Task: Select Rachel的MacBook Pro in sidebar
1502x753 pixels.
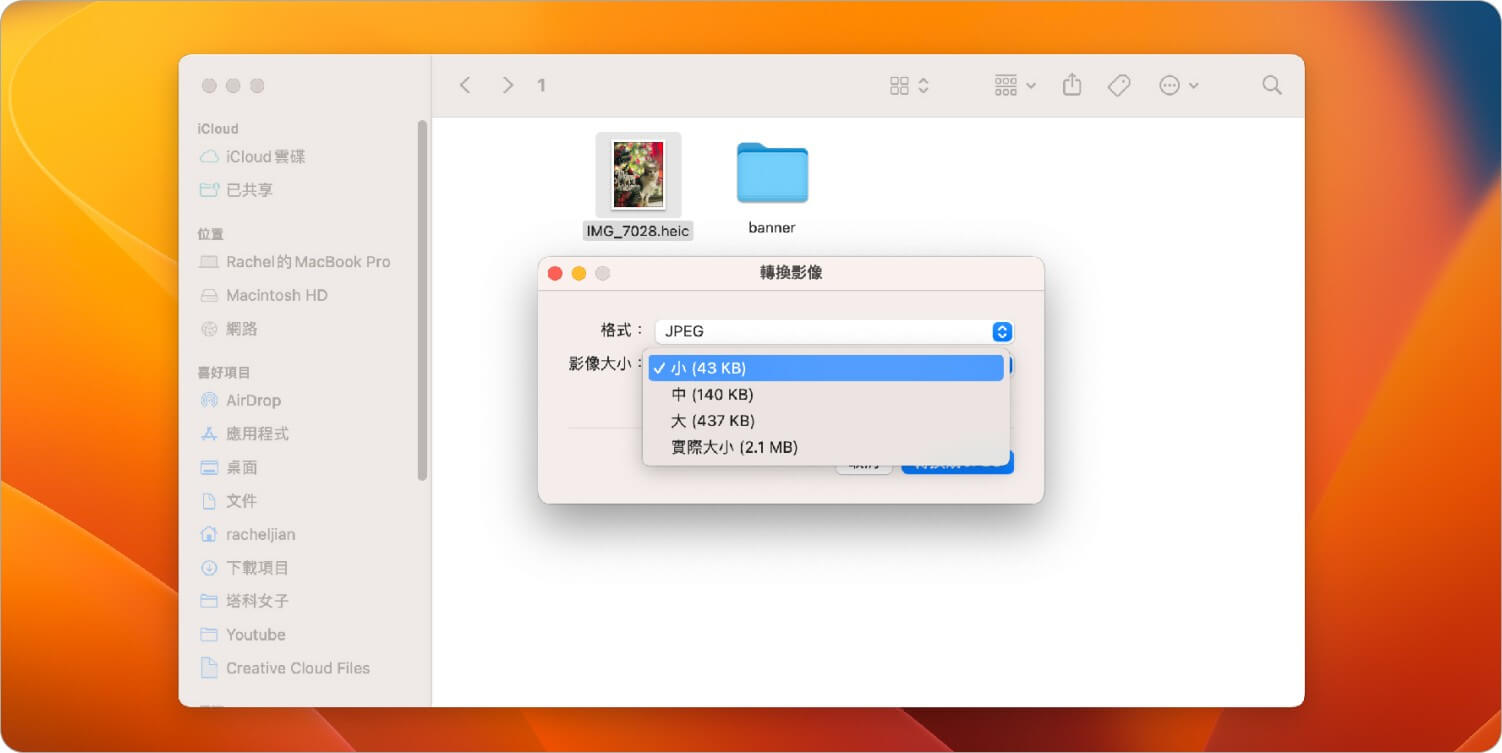Action: pos(295,262)
